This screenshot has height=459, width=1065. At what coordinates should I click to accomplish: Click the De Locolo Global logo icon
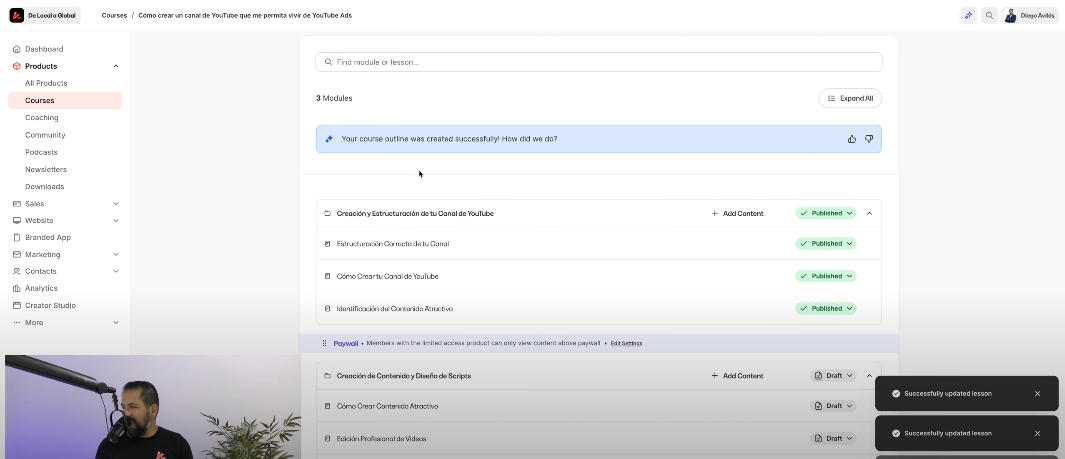point(17,15)
